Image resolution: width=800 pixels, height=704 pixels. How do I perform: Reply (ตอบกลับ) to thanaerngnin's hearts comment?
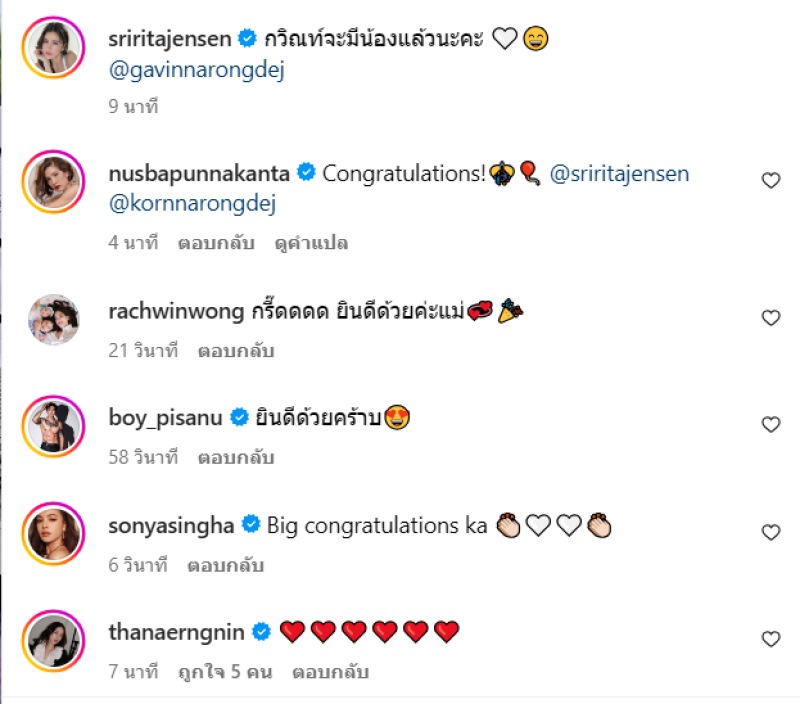(330, 672)
